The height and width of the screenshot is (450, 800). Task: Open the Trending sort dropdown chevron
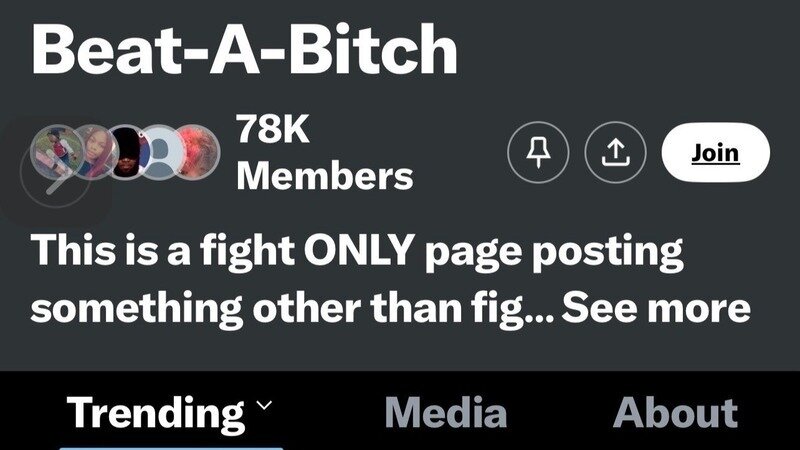[264, 405]
